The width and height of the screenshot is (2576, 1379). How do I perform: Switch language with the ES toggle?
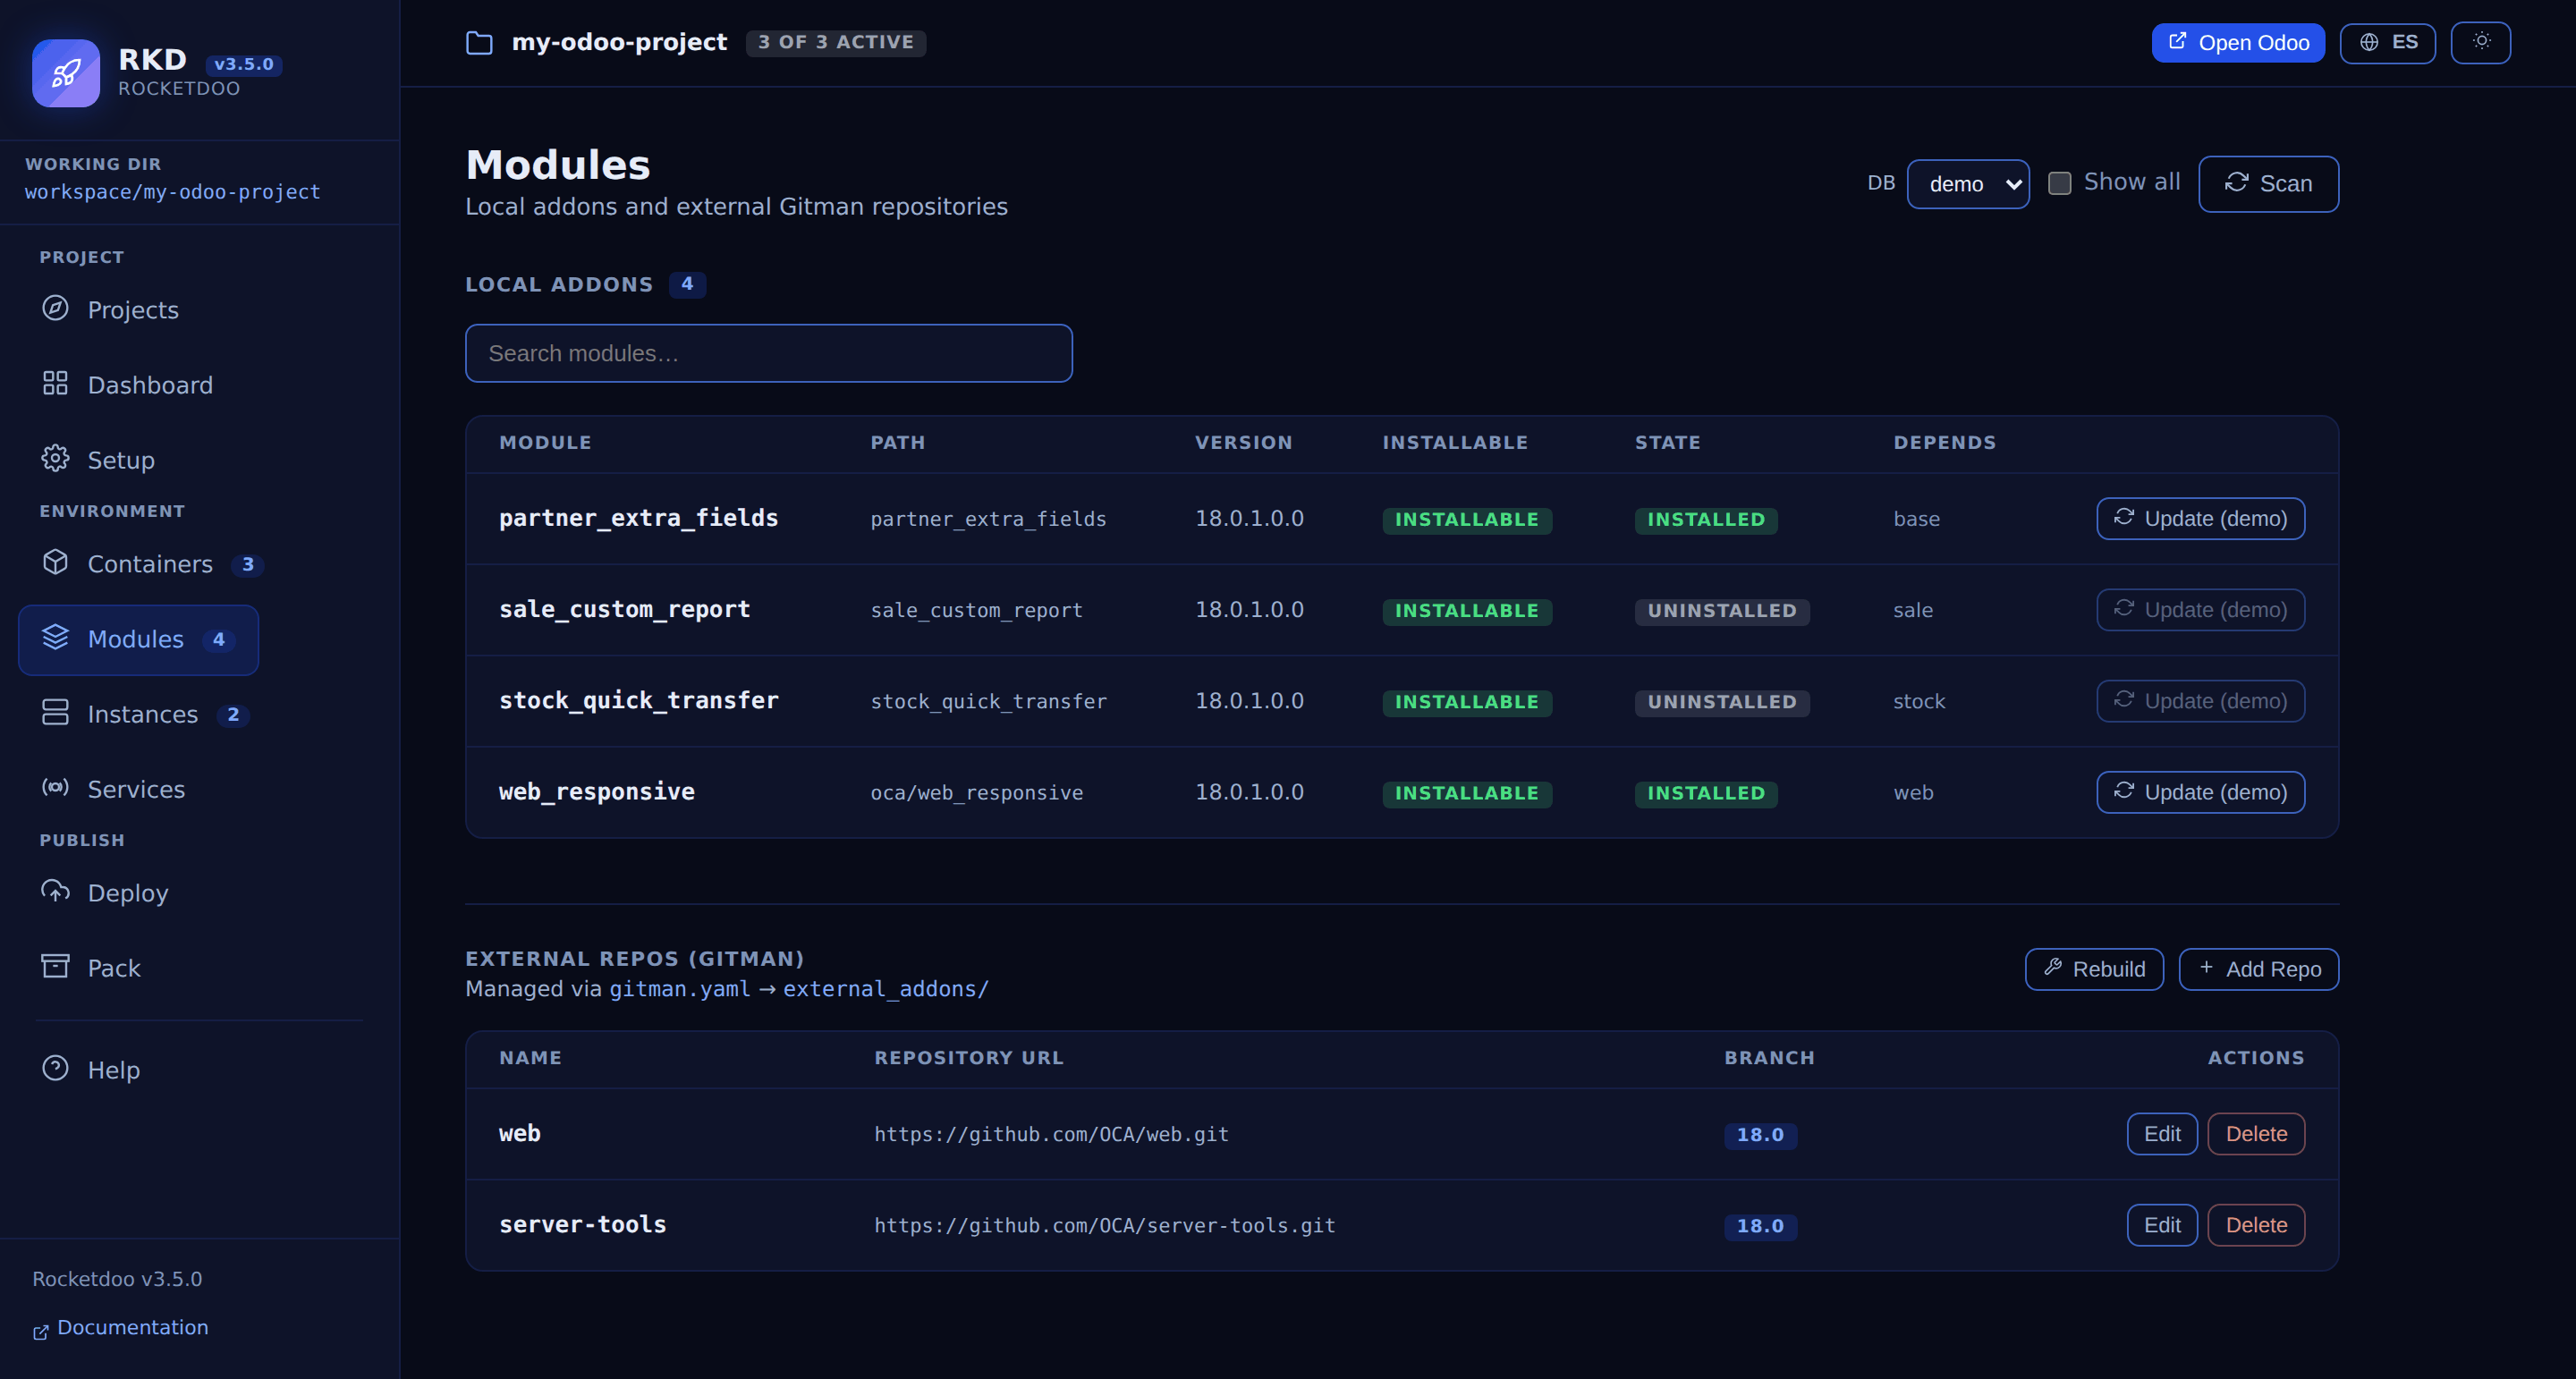(x=2388, y=42)
